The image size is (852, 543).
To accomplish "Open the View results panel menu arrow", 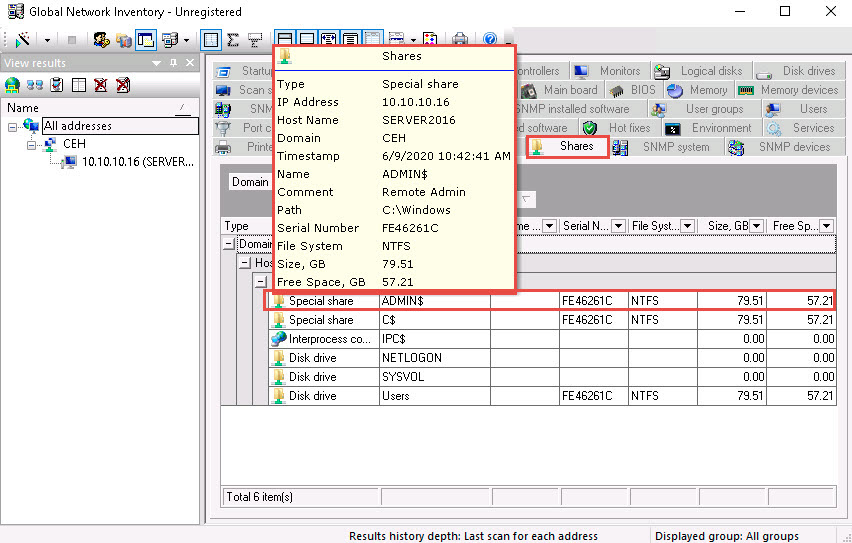I will pyautogui.click(x=156, y=63).
